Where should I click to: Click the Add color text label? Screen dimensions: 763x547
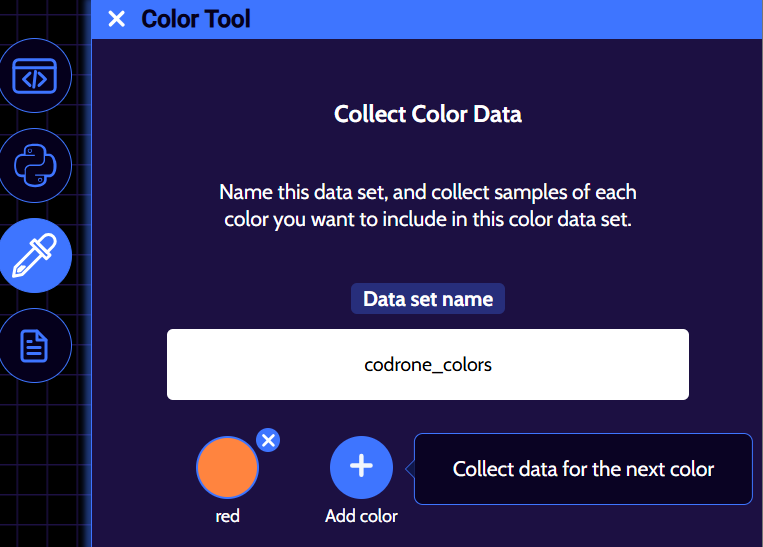pos(361,516)
